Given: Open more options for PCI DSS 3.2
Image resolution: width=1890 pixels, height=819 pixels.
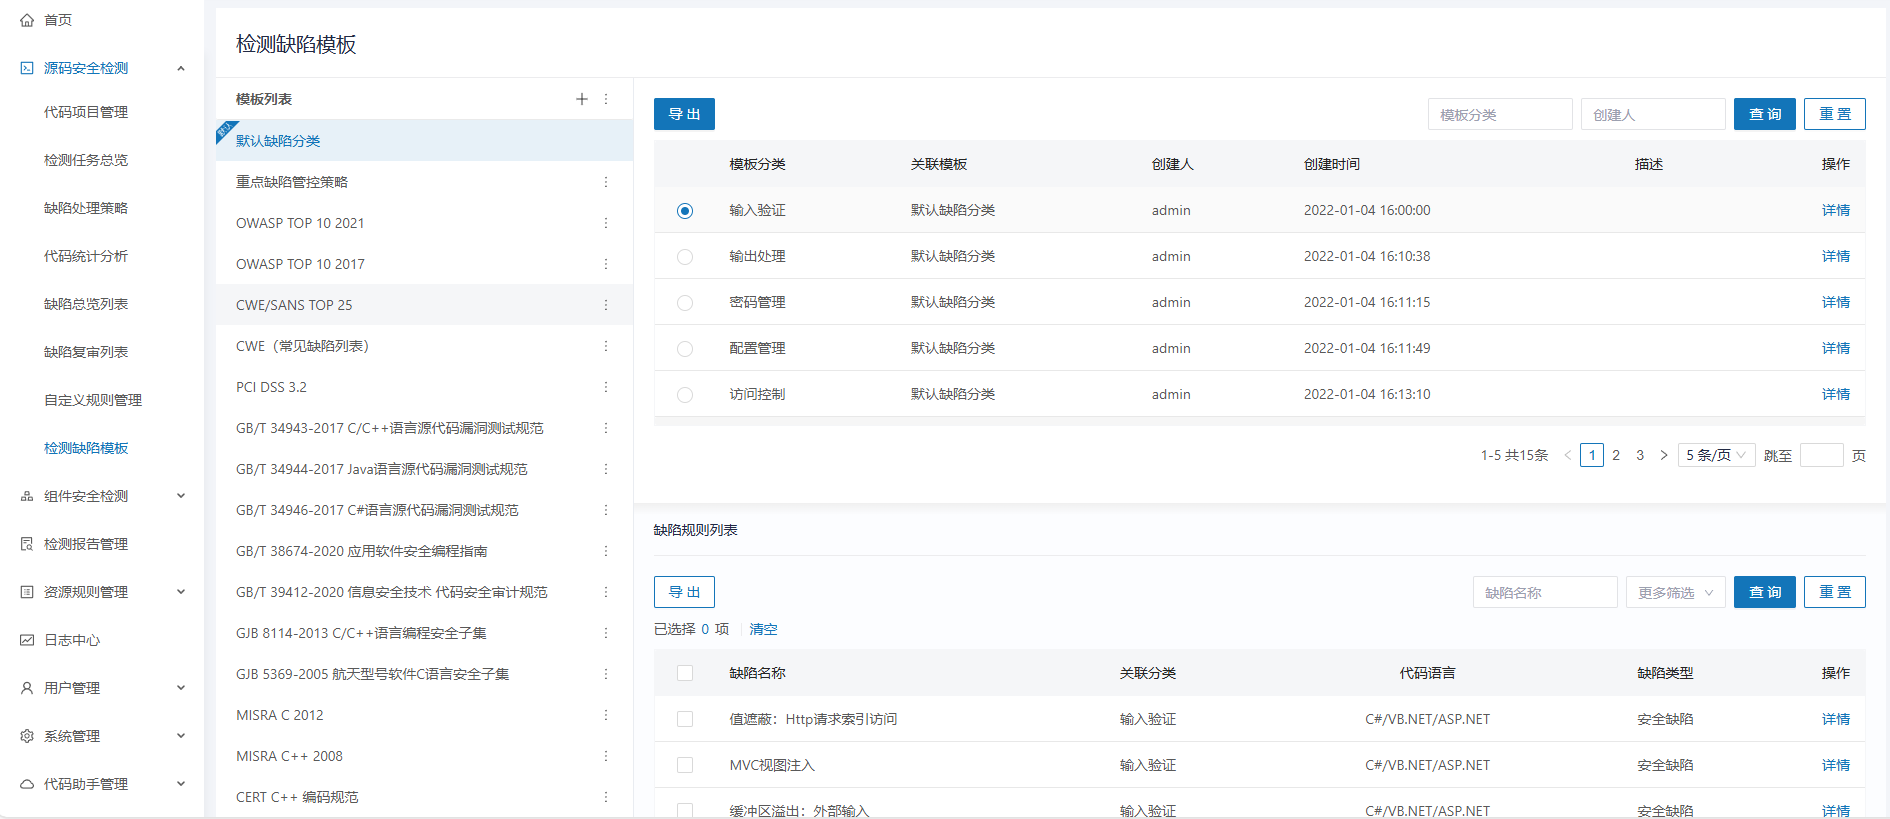Looking at the screenshot, I should click(606, 387).
